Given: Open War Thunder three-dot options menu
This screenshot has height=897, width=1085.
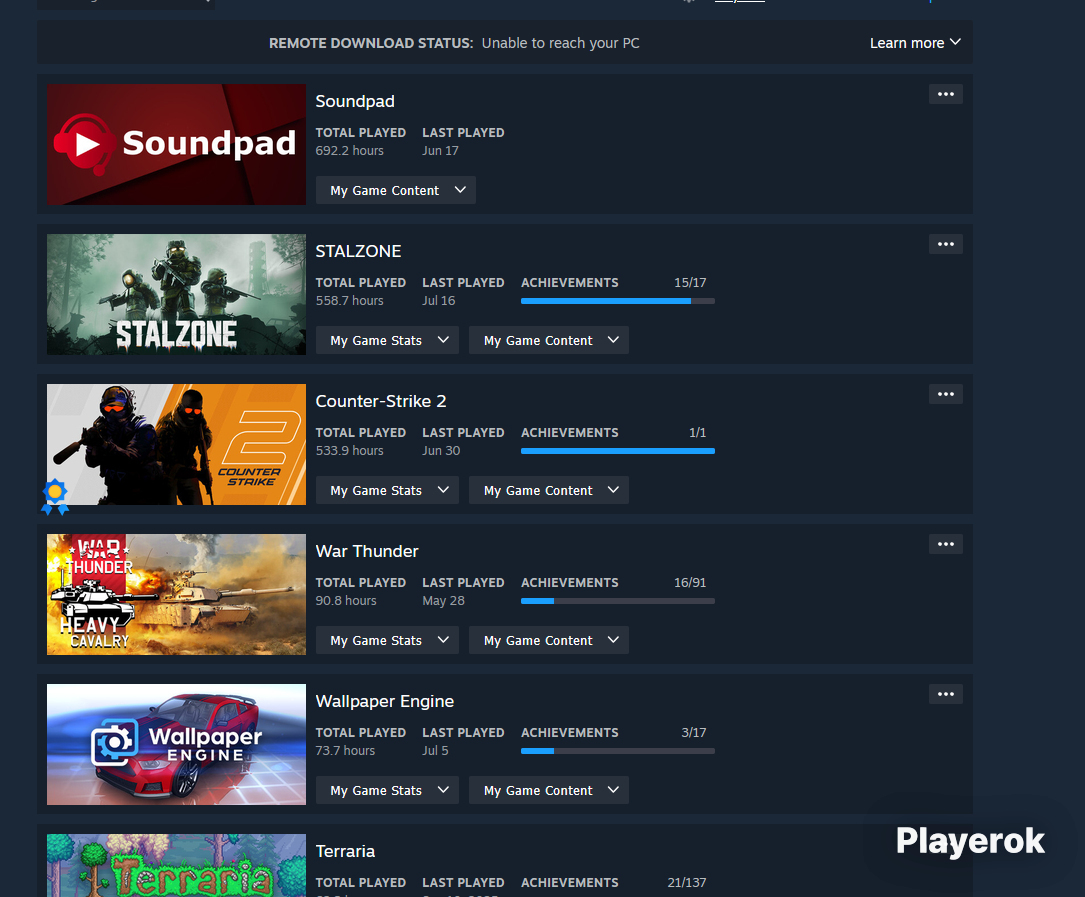Looking at the screenshot, I should (945, 544).
